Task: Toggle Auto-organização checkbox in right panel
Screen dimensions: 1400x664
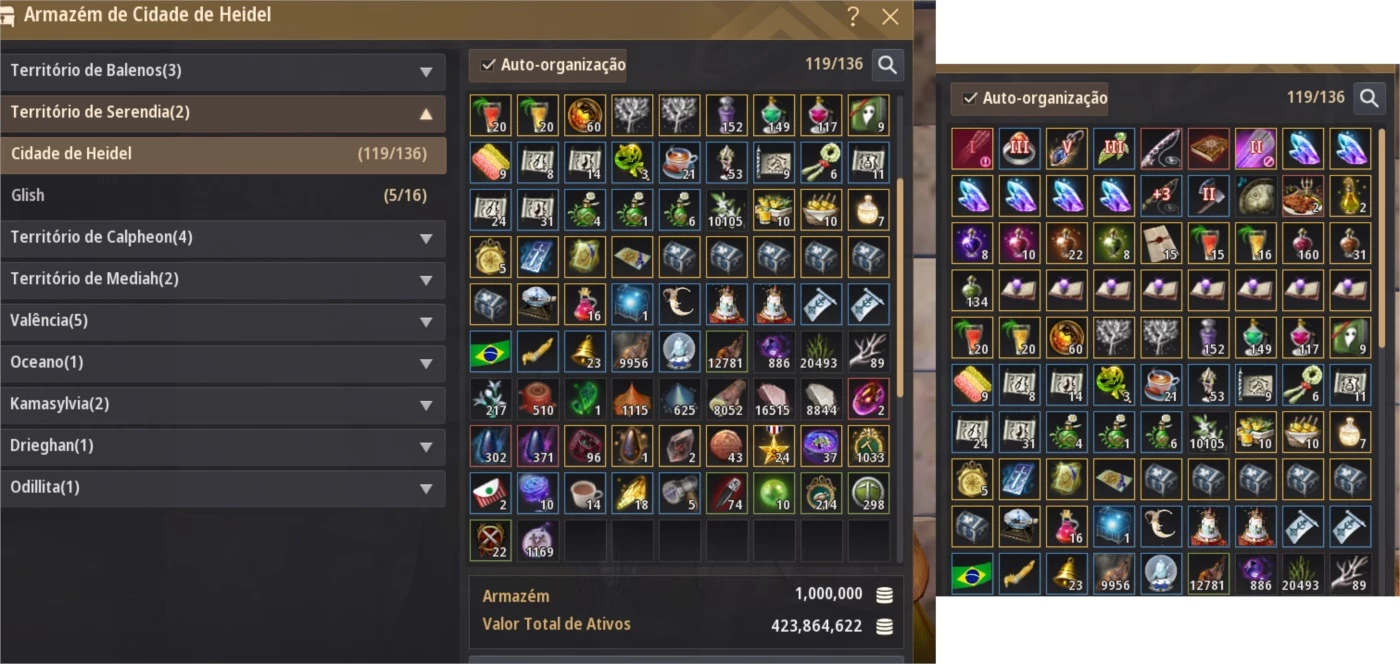Action: pyautogui.click(x=969, y=98)
